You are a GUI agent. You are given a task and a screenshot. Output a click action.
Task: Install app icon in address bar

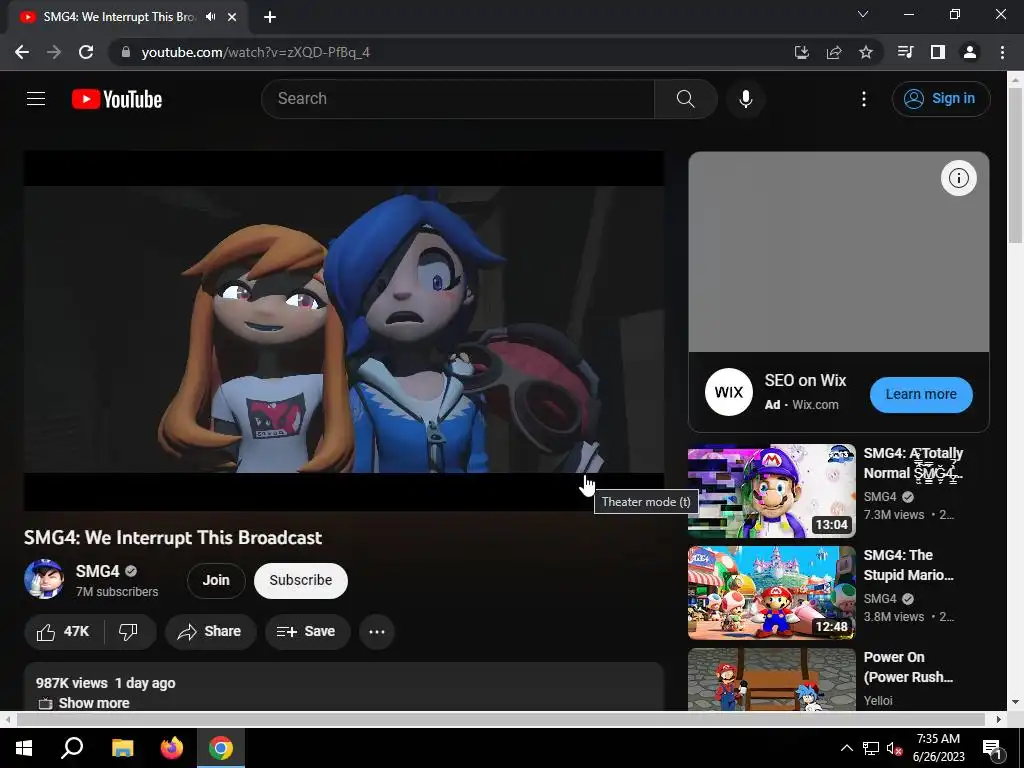[802, 52]
